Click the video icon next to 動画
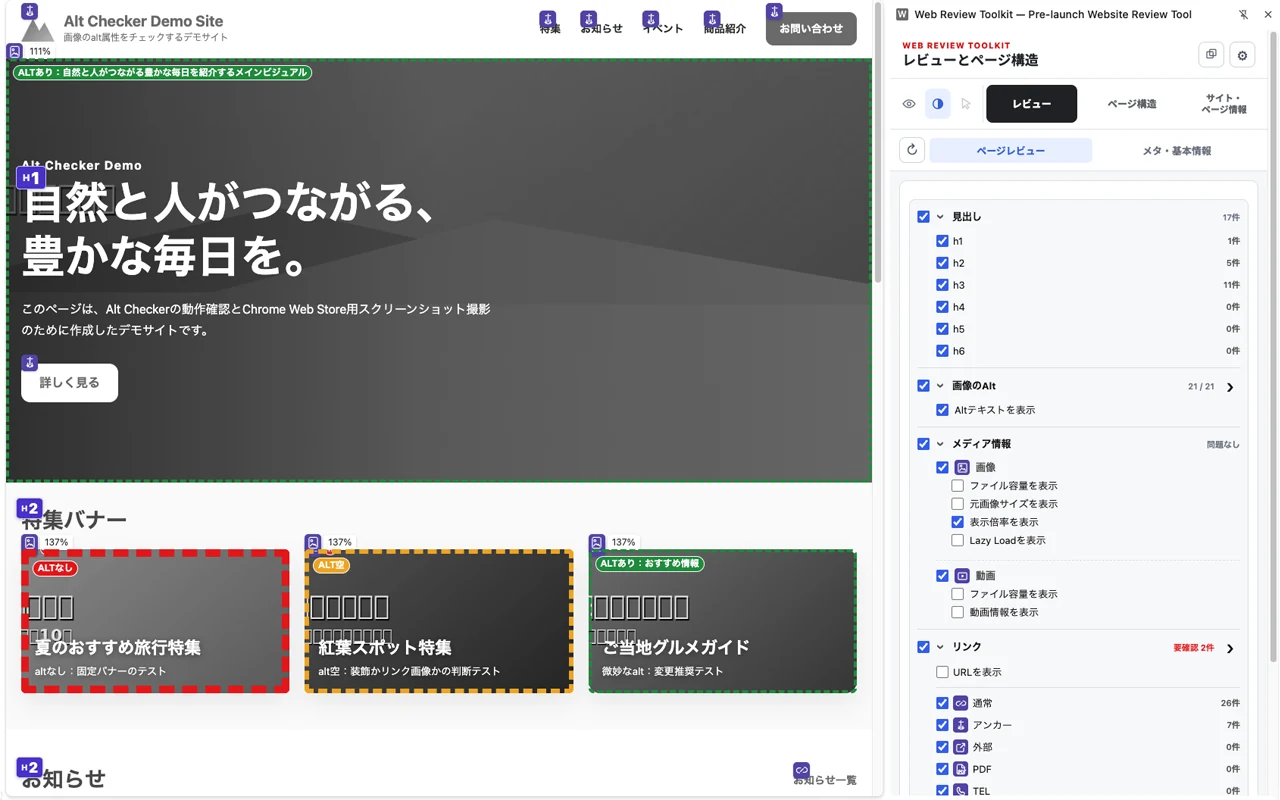This screenshot has width=1280, height=800. (x=962, y=576)
